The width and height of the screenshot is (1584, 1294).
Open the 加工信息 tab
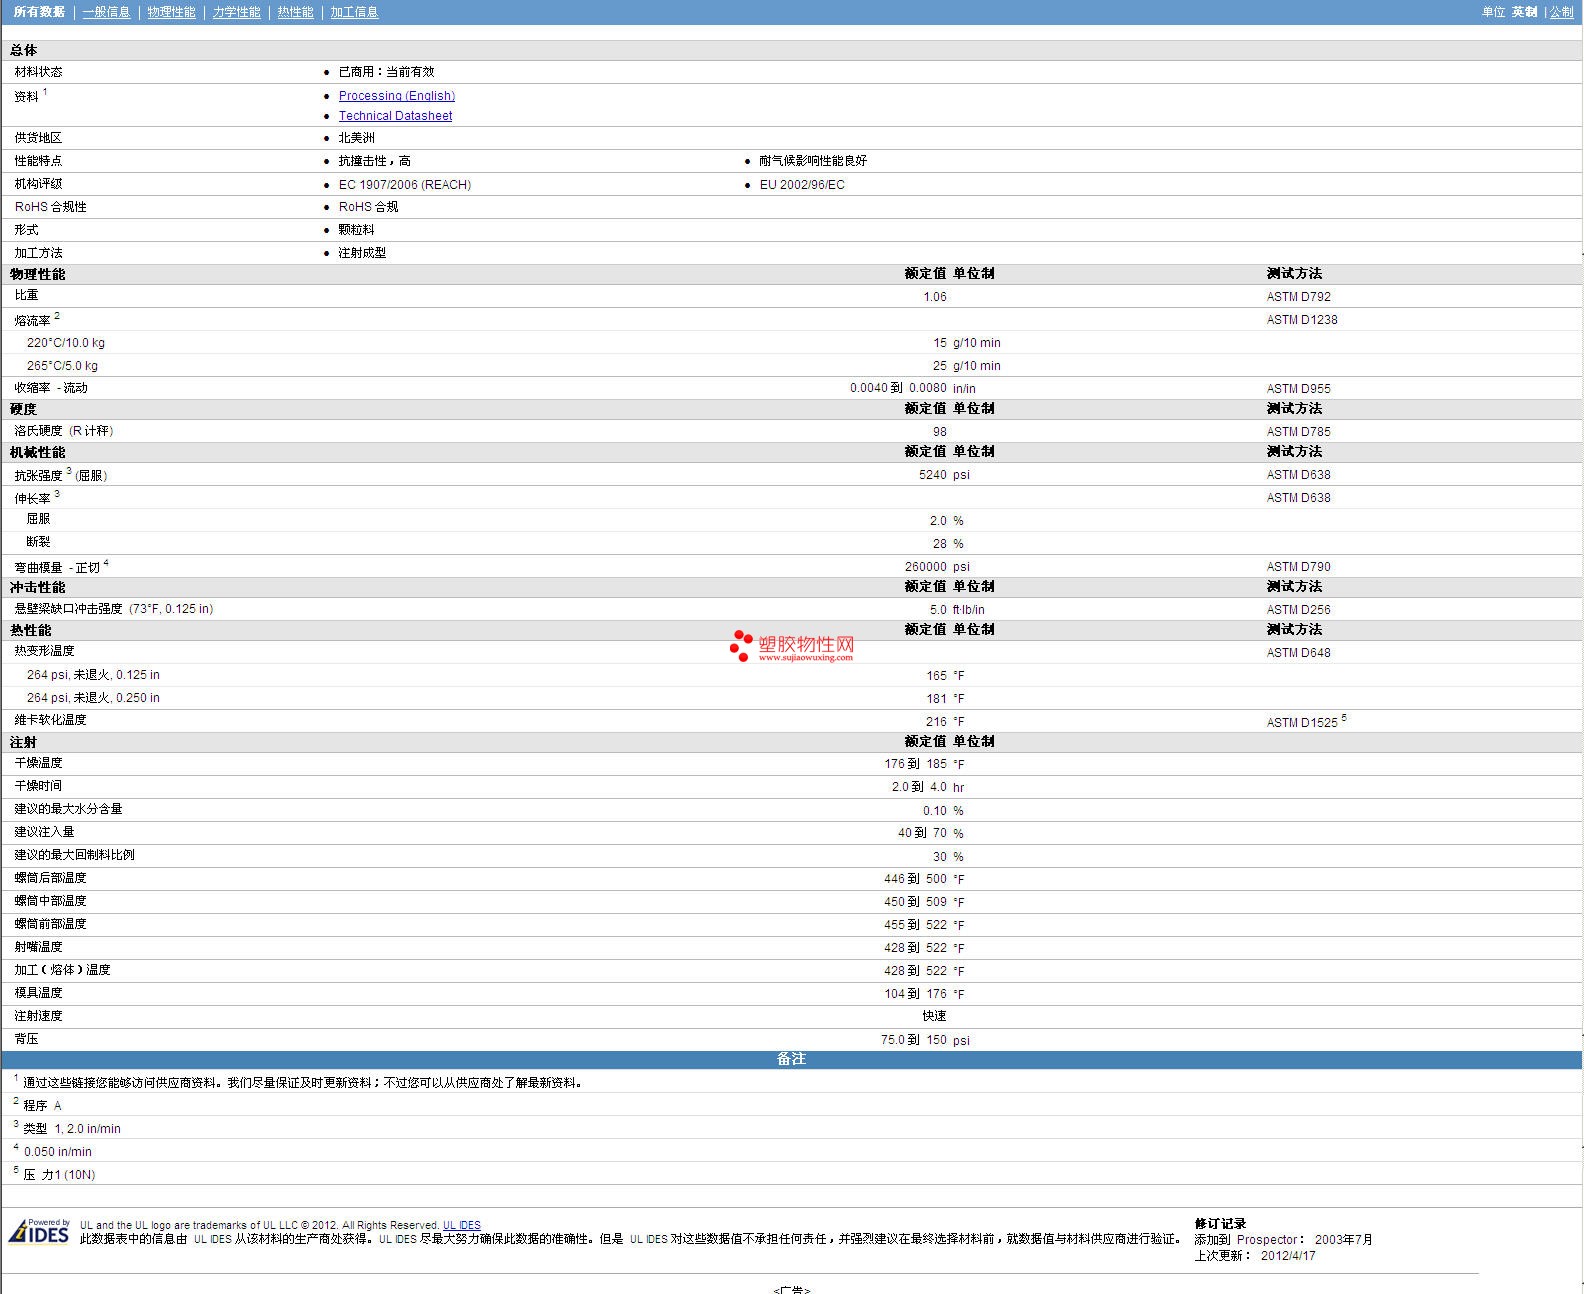pos(354,12)
